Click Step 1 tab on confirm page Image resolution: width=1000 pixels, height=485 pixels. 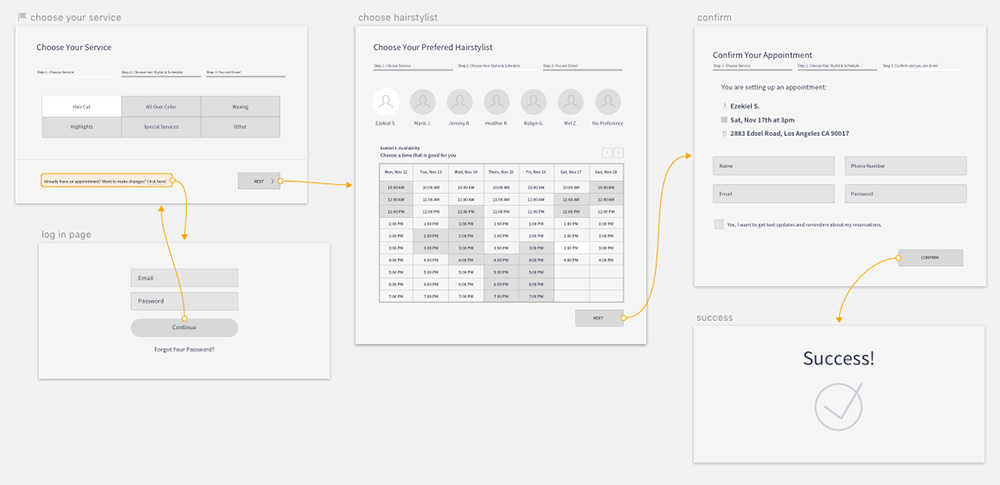coord(752,67)
